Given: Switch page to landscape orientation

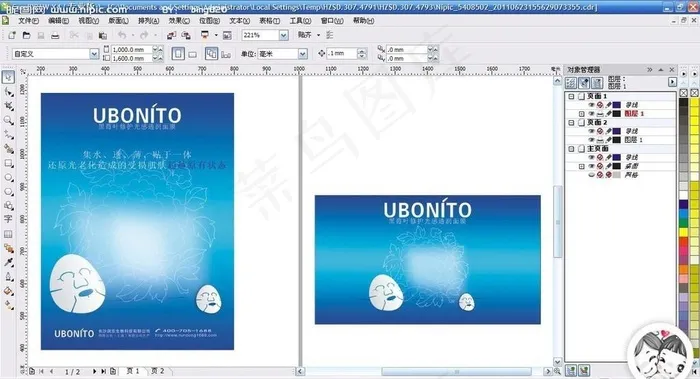Looking at the screenshot, I should (x=192, y=54).
